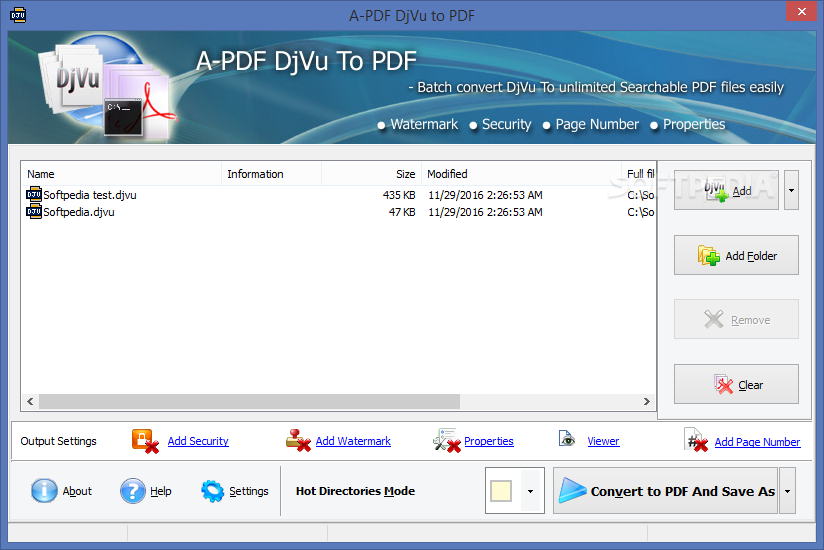Select the Softpedia.djvu file row
This screenshot has width=824, height=550.
(x=338, y=212)
